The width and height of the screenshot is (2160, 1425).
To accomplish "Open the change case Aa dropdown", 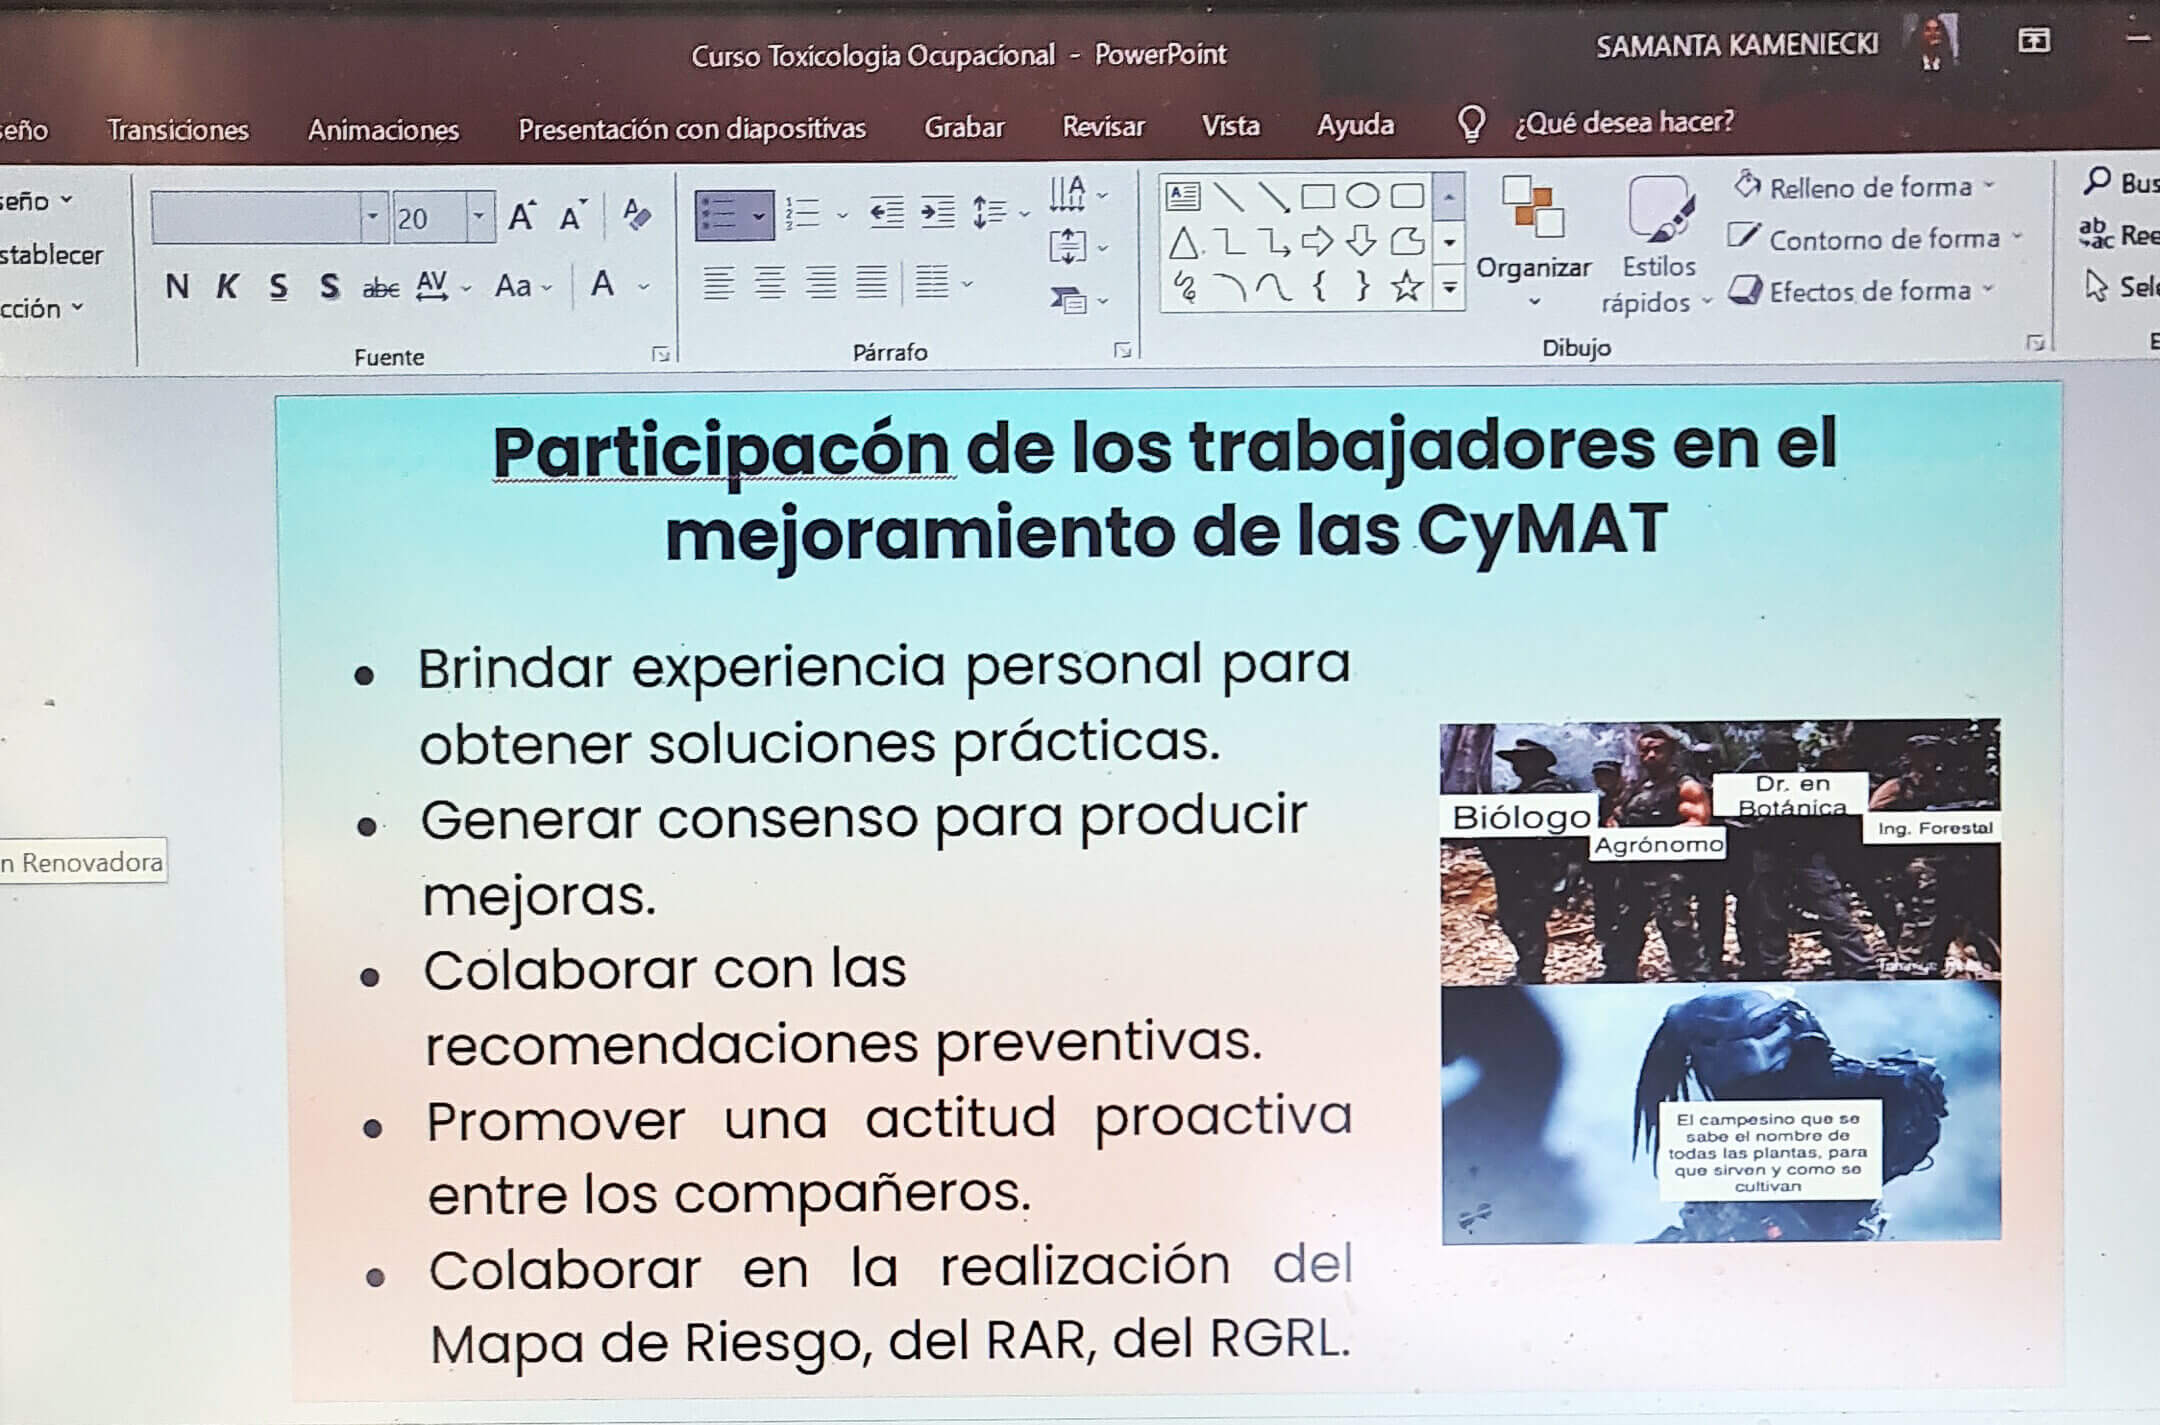I will [523, 287].
